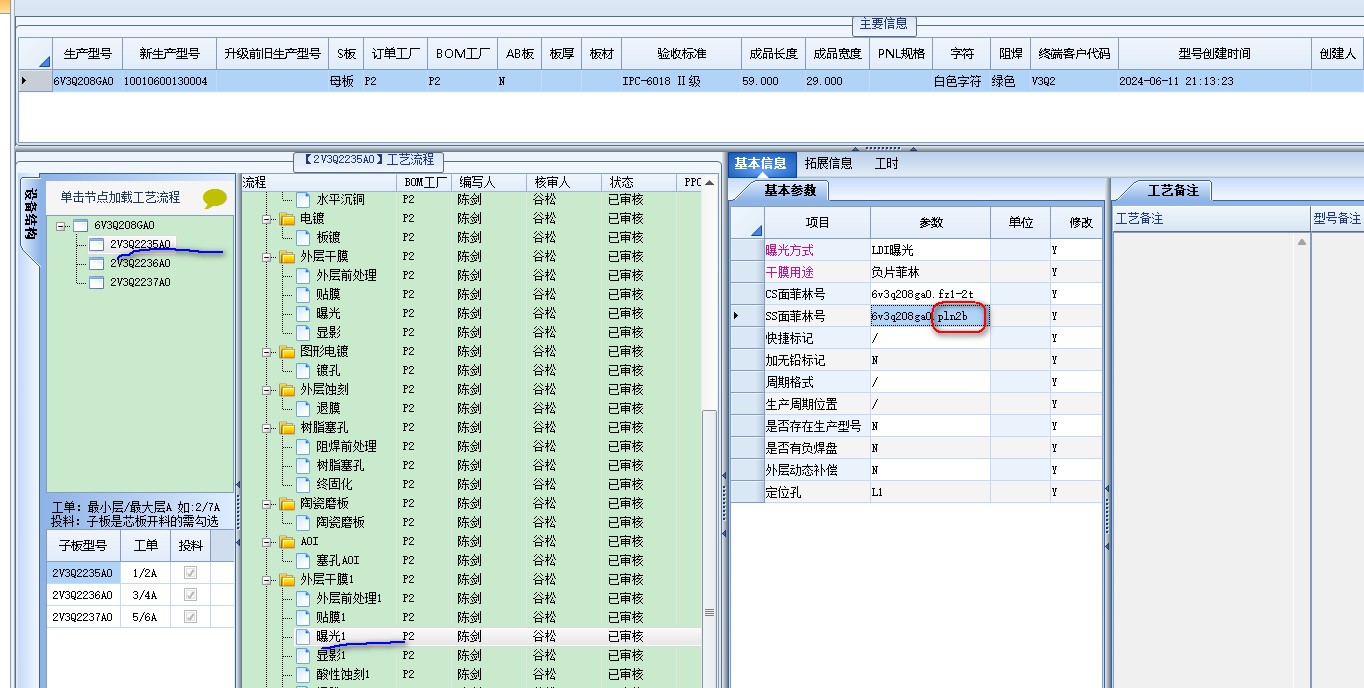Click the folder icon beside AOI
This screenshot has width=1364, height=688.
tap(288, 541)
